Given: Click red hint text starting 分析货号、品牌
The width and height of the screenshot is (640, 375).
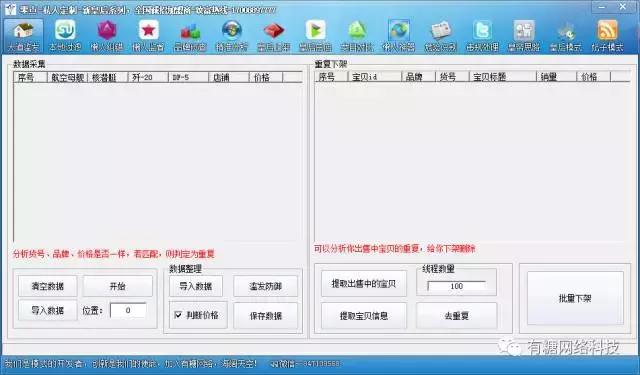Looking at the screenshot, I should point(113,254).
